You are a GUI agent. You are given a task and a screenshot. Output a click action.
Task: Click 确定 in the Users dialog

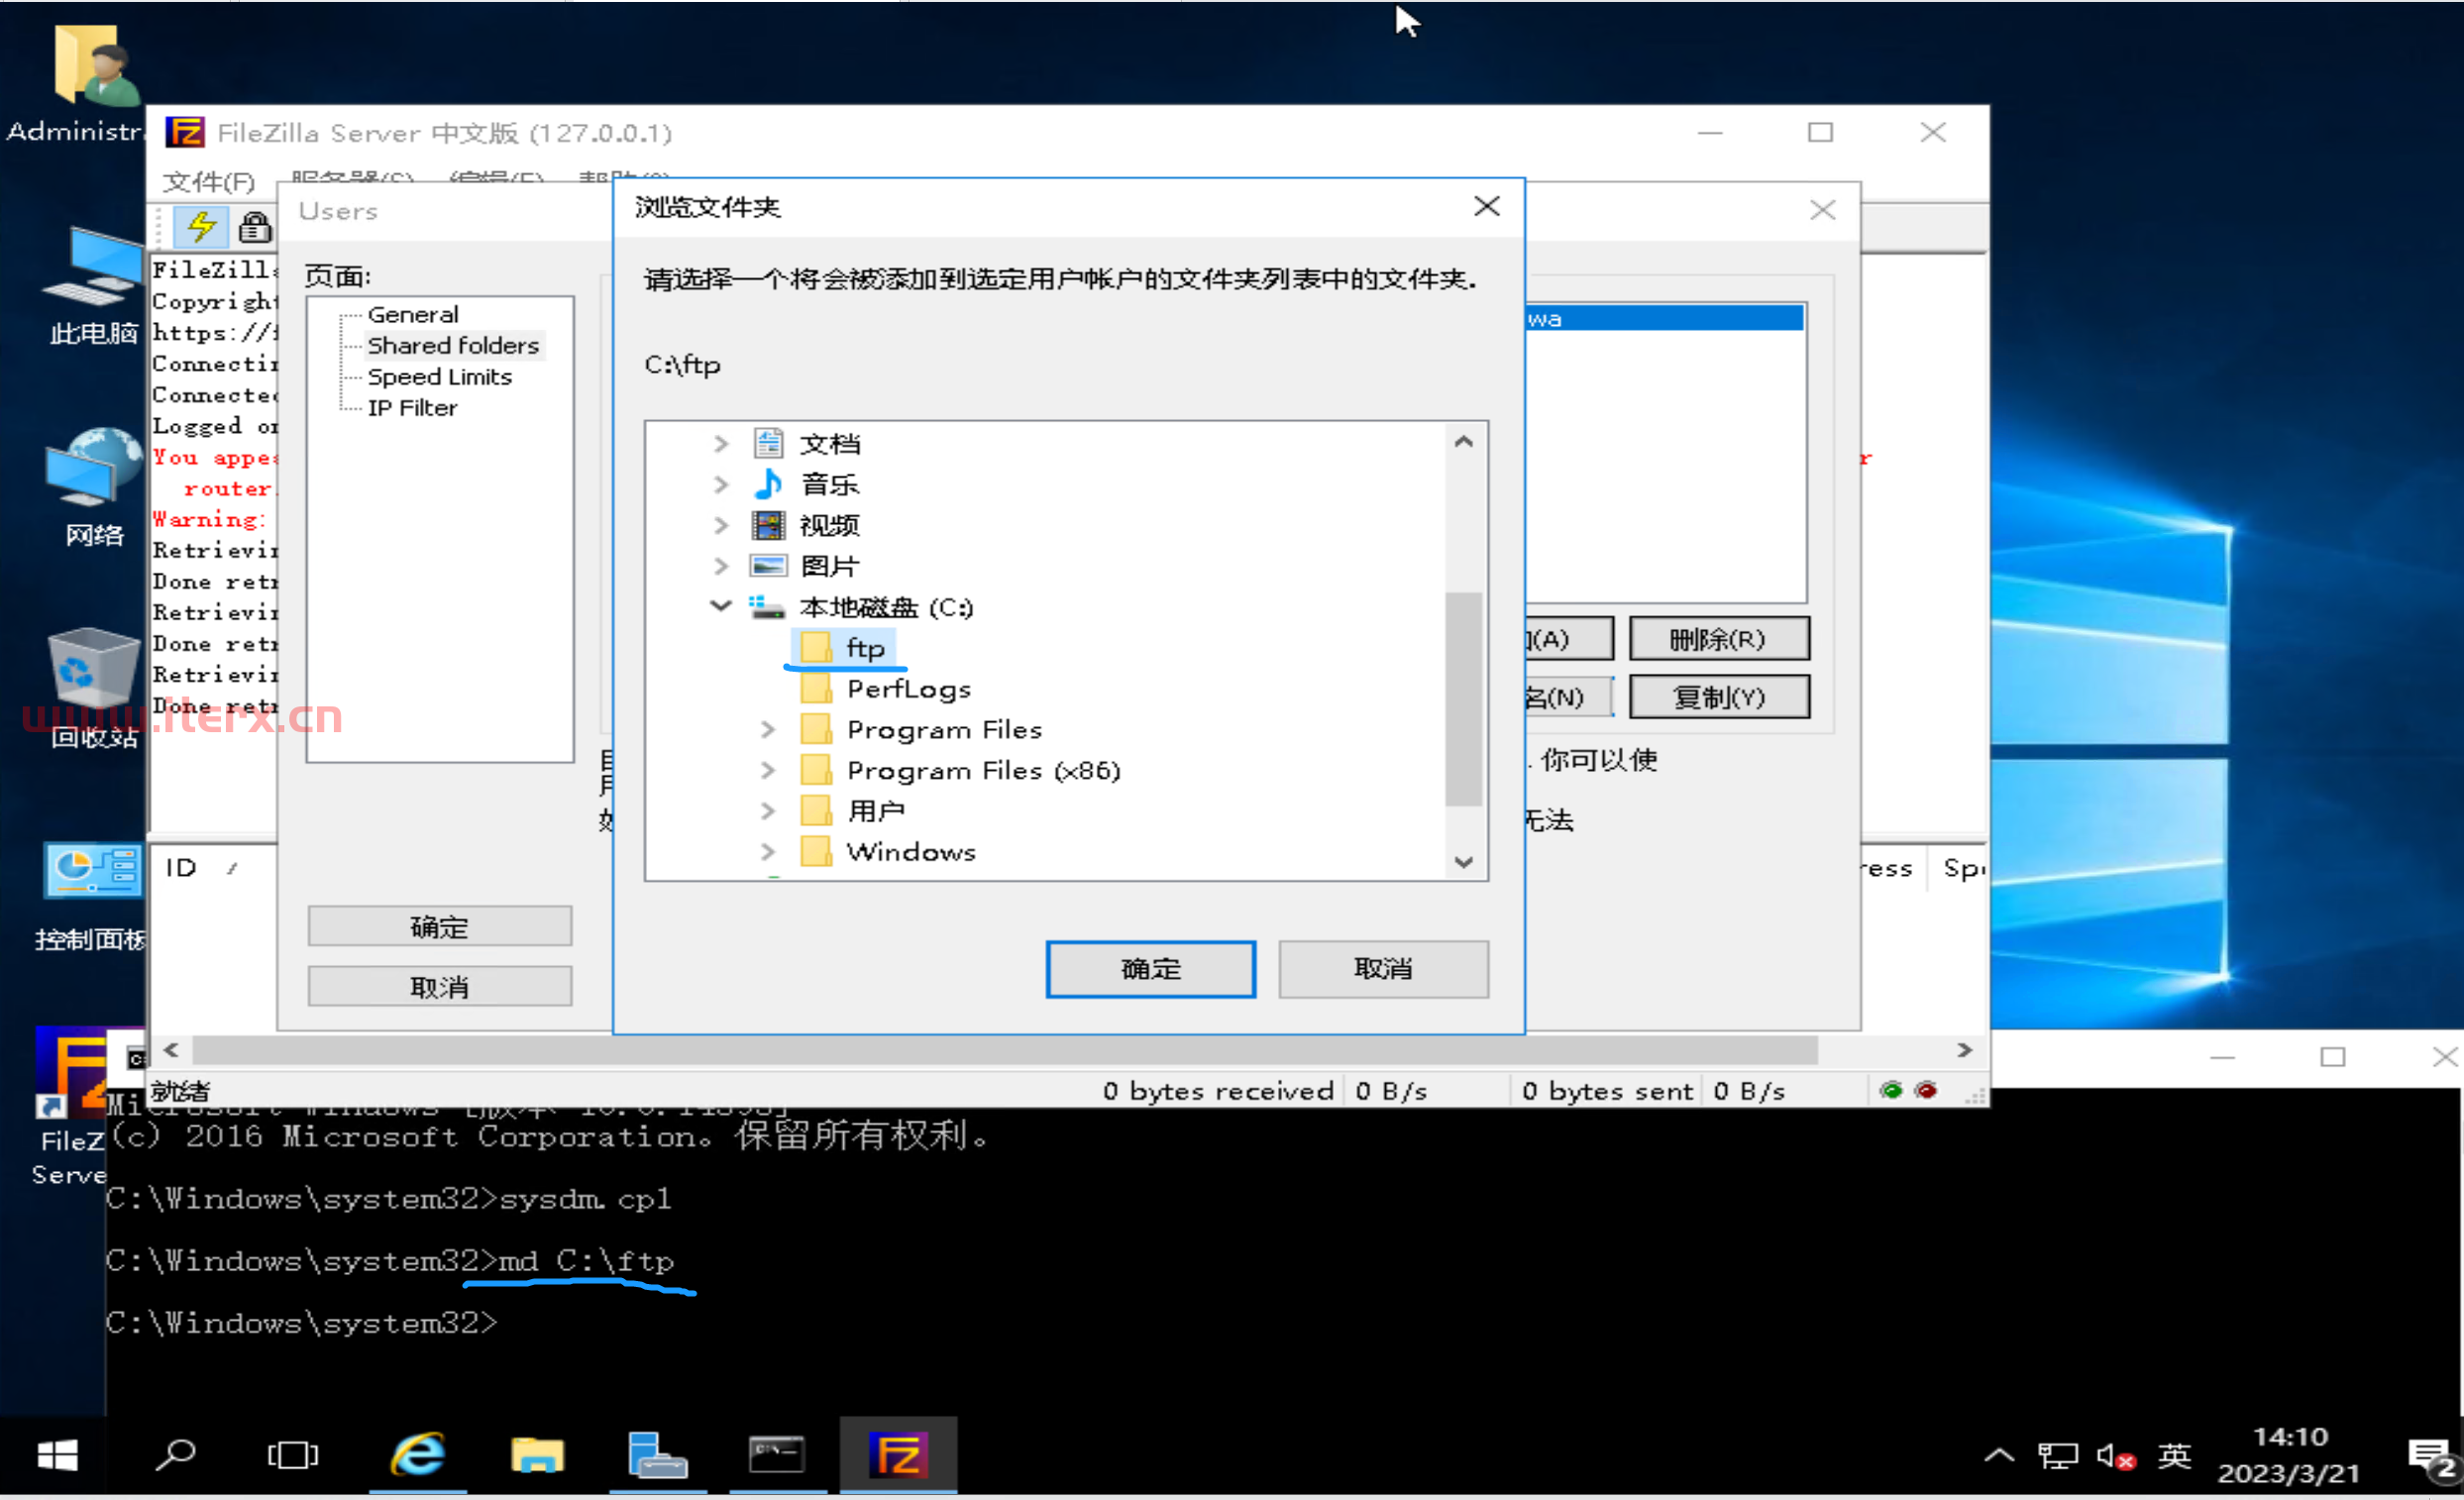440,927
